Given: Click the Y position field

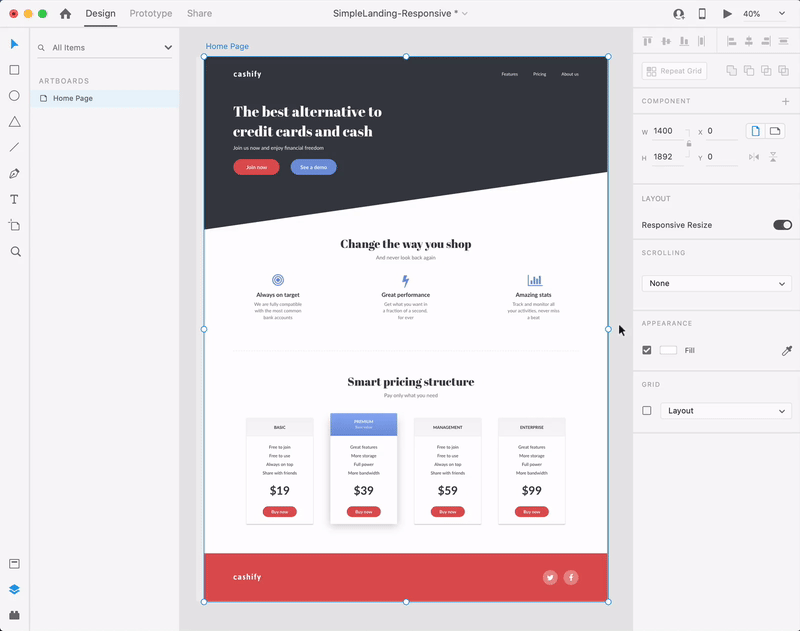Looking at the screenshot, I should (722, 157).
